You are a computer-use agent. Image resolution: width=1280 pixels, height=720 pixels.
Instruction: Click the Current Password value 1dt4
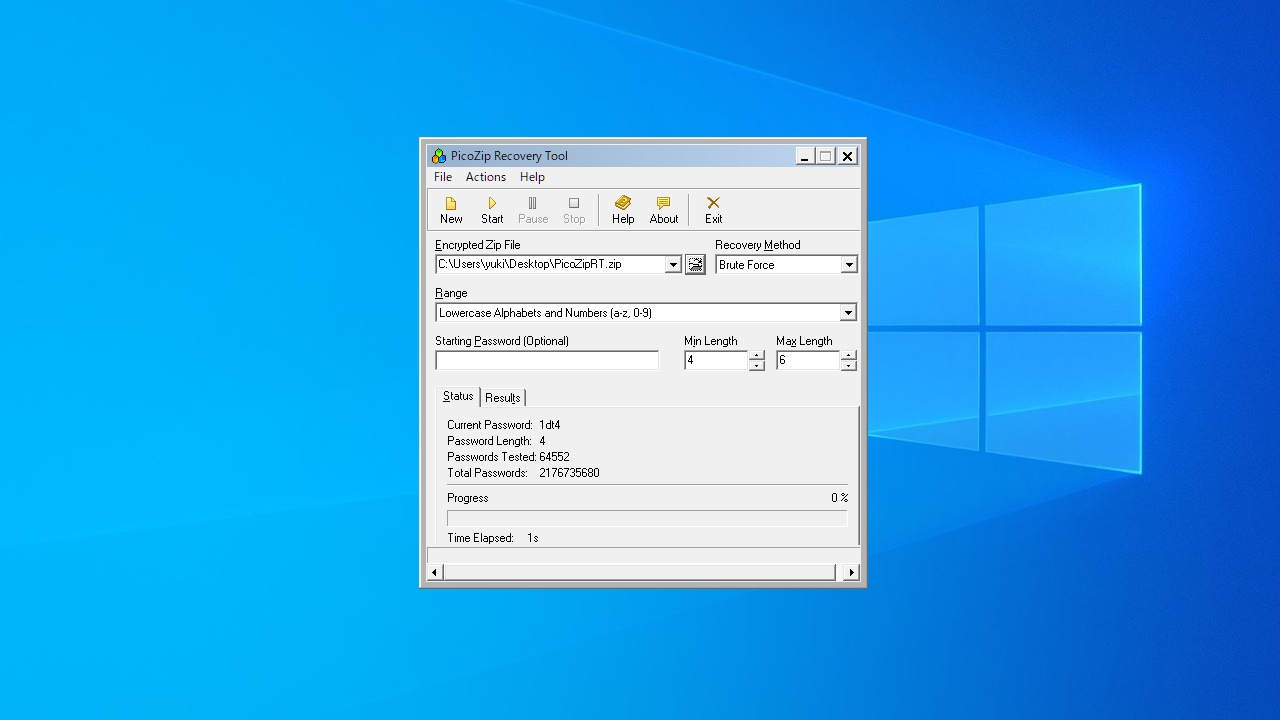(x=549, y=425)
